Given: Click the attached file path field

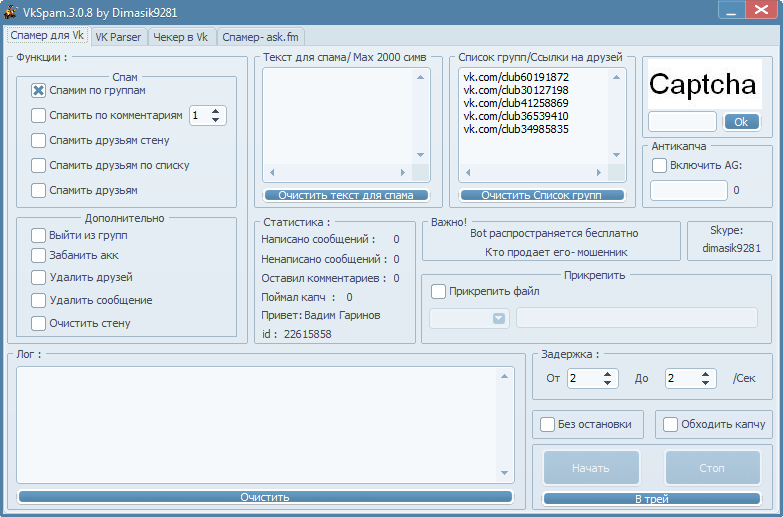Looking at the screenshot, I should click(637, 318).
